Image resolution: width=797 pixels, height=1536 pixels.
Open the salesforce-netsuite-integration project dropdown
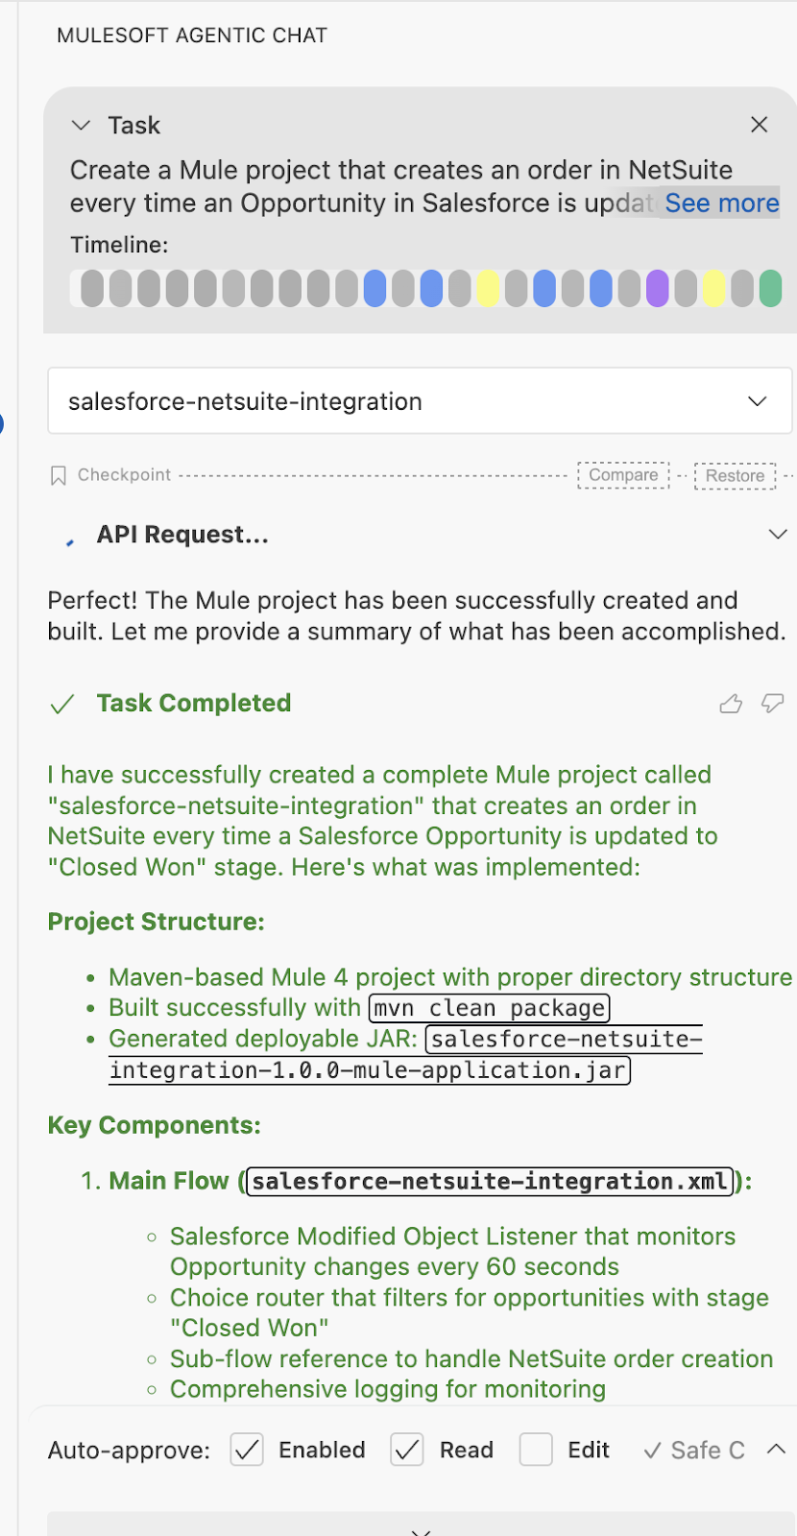pos(758,400)
